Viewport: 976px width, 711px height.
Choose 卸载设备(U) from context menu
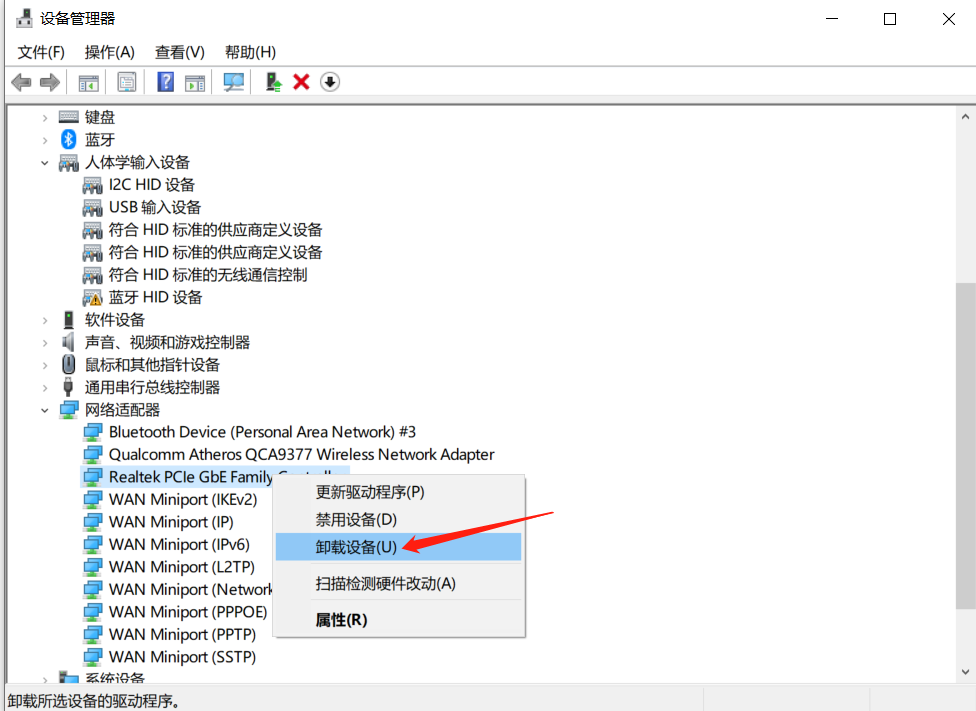[x=398, y=547]
